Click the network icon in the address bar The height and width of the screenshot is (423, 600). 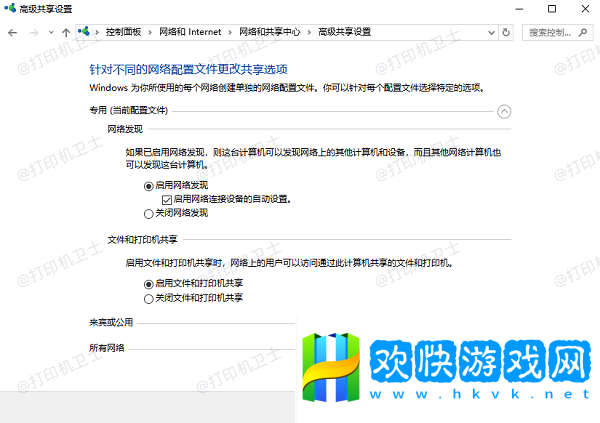[x=84, y=31]
